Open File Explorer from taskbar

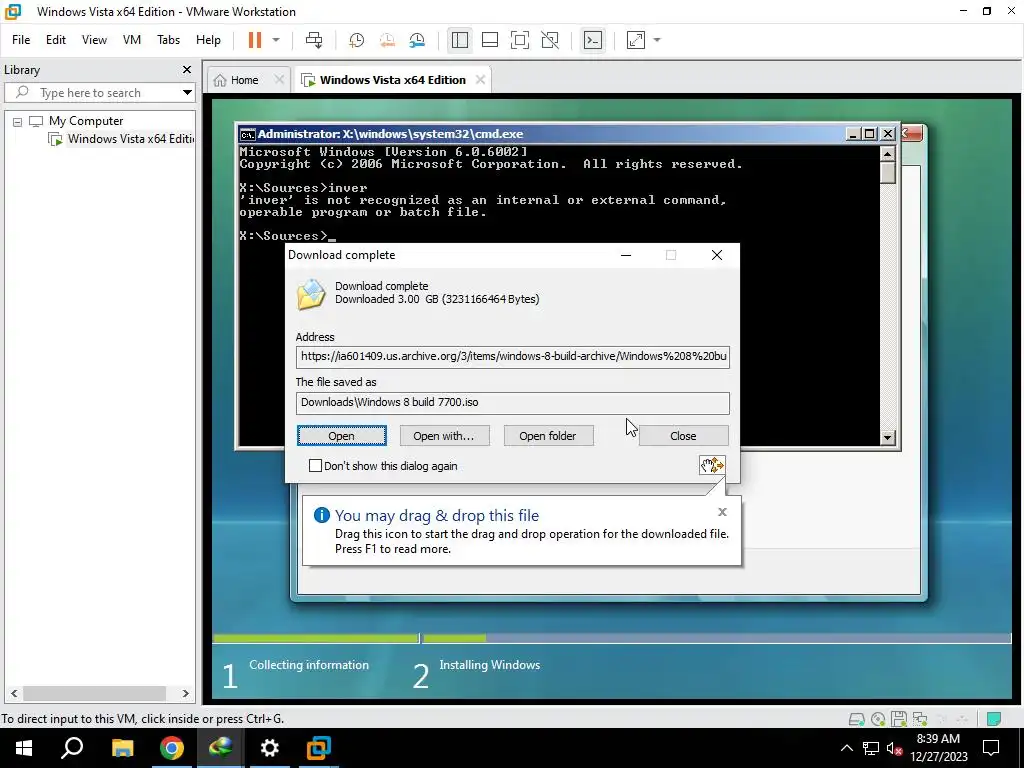[122, 748]
